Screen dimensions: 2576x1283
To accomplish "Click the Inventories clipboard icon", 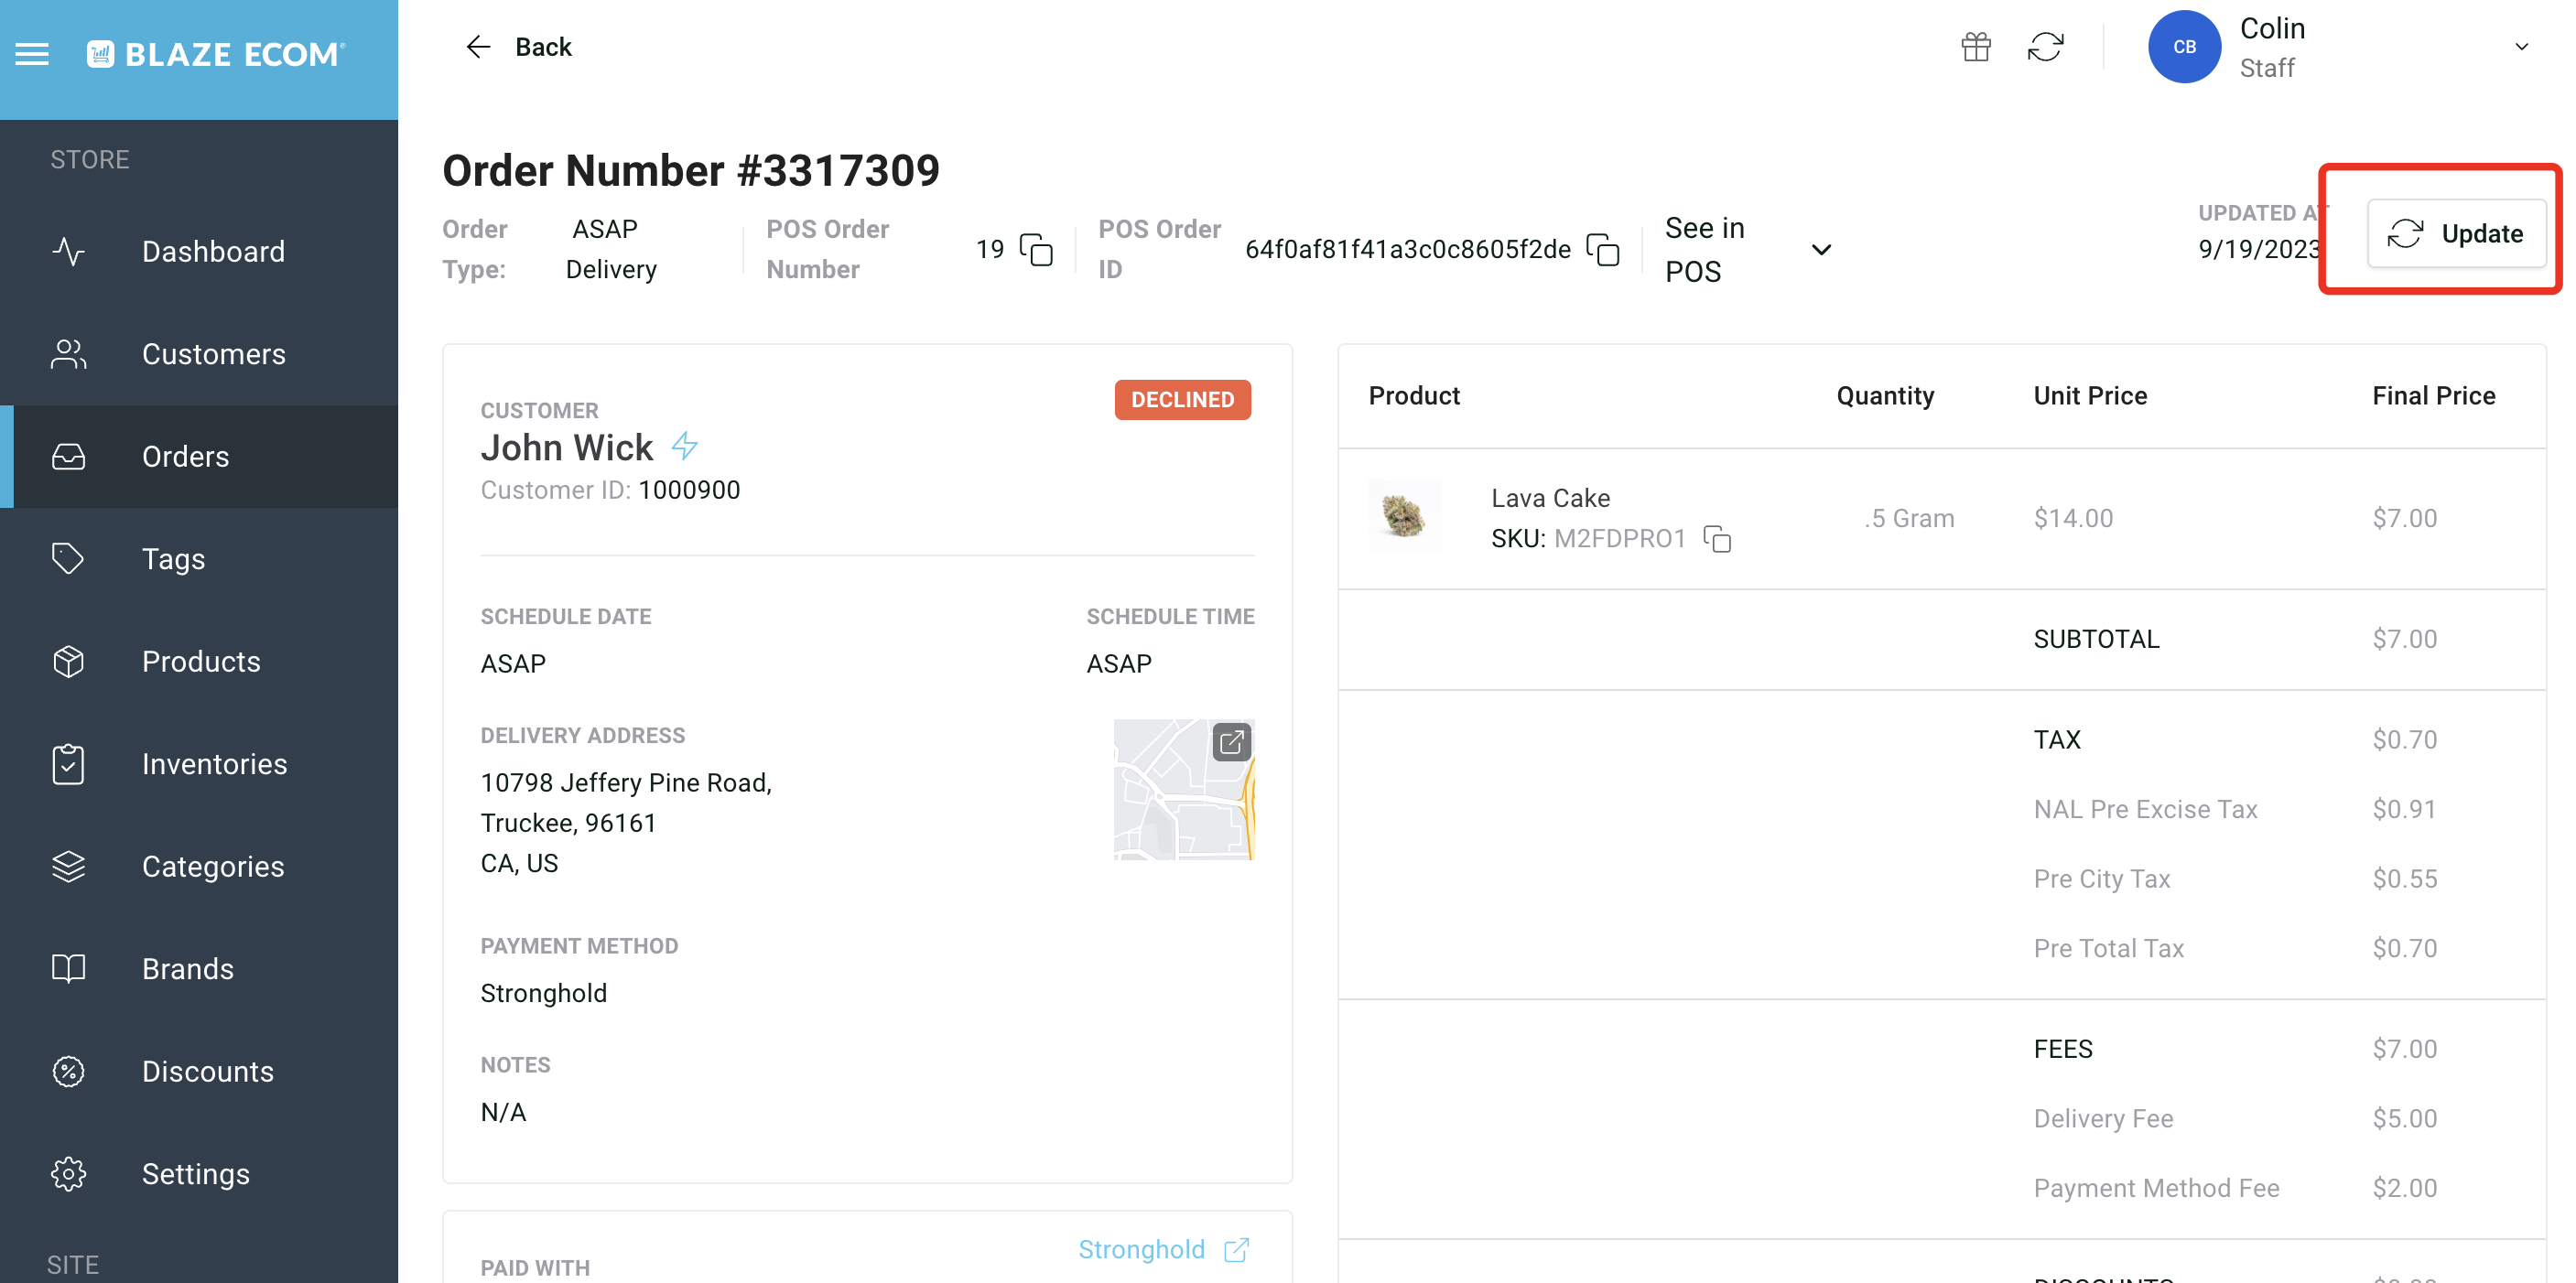I will point(68,764).
